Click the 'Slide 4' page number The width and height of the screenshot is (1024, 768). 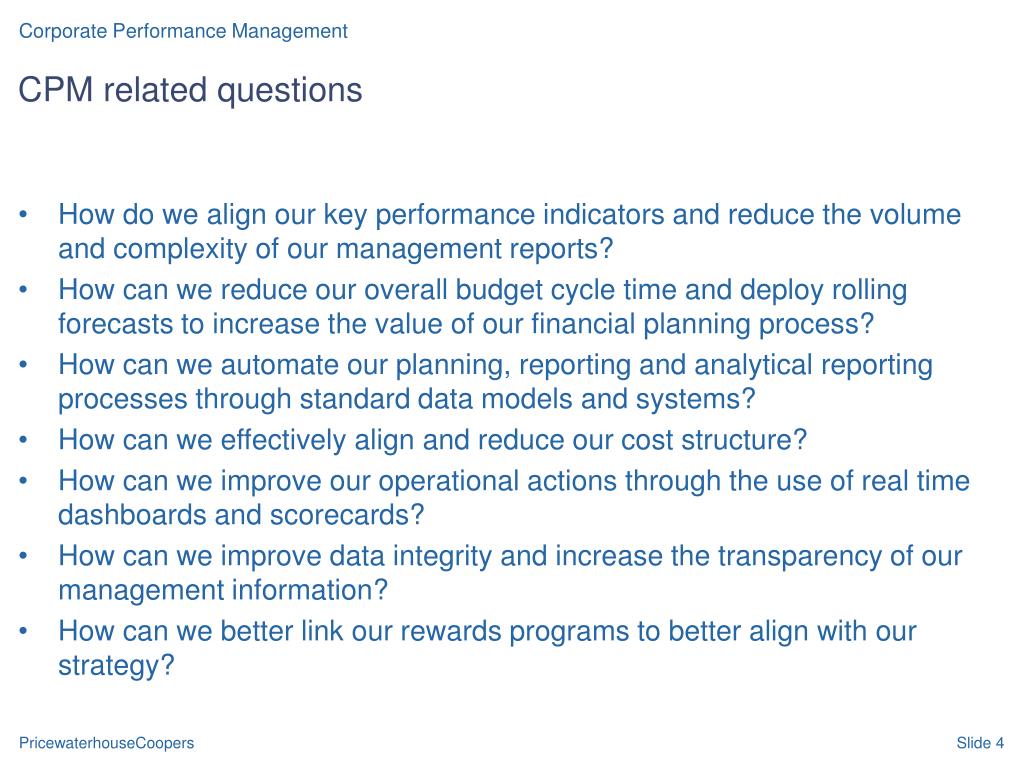(980, 743)
